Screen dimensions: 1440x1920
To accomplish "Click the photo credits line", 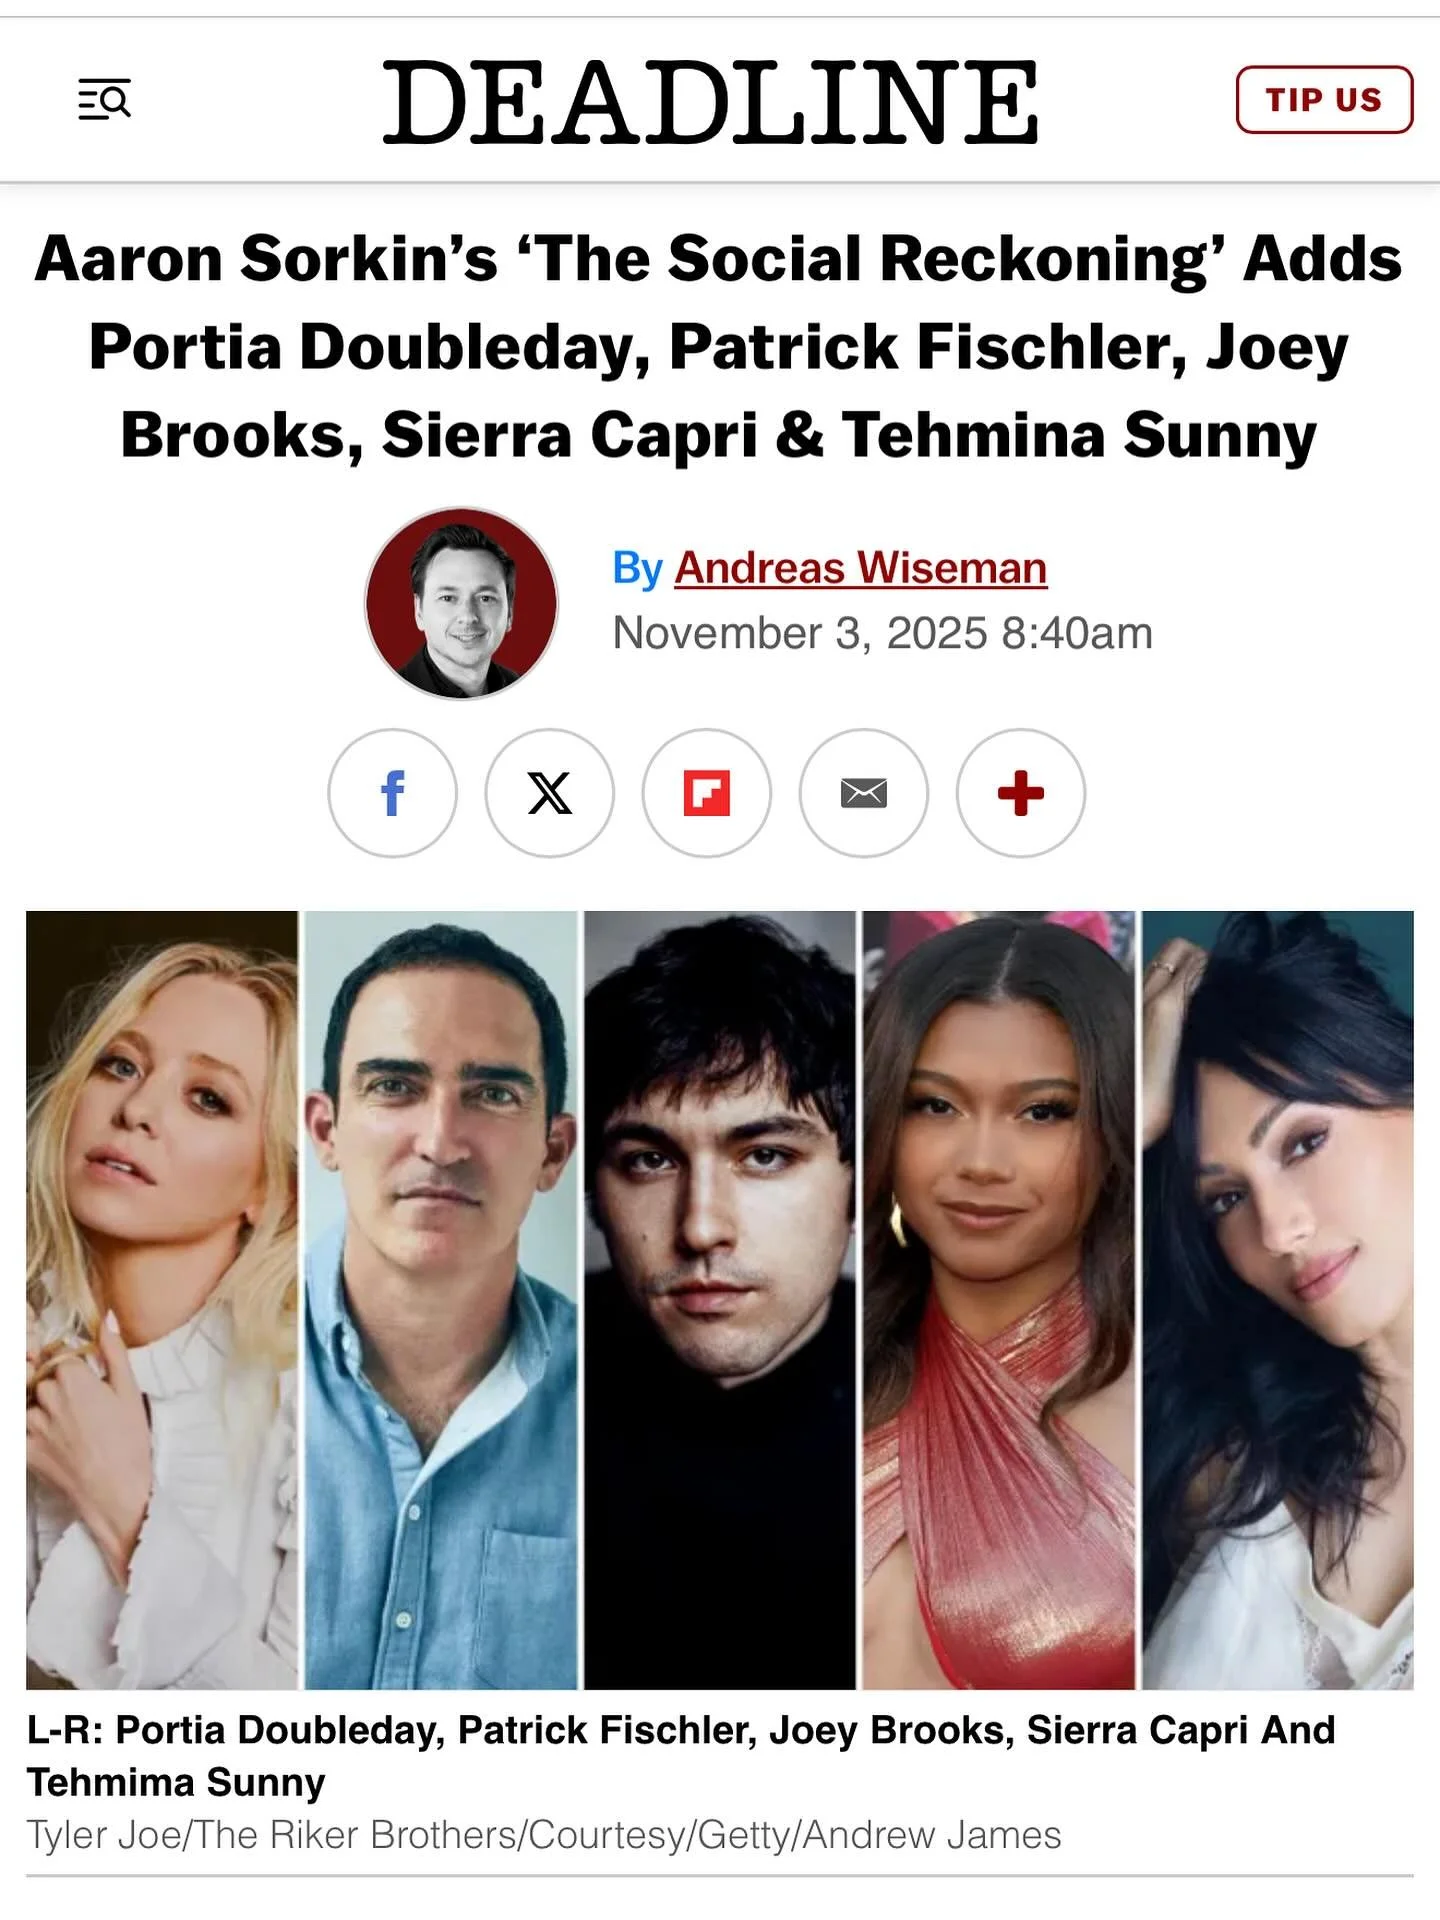I will pyautogui.click(x=544, y=1835).
